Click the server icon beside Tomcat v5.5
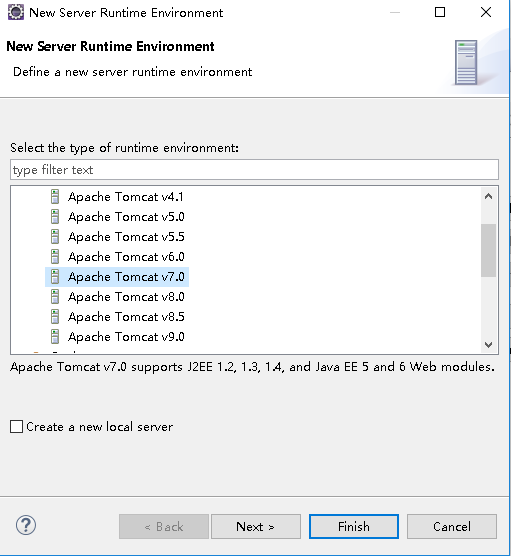Viewport: 511px width, 556px height. (55, 237)
